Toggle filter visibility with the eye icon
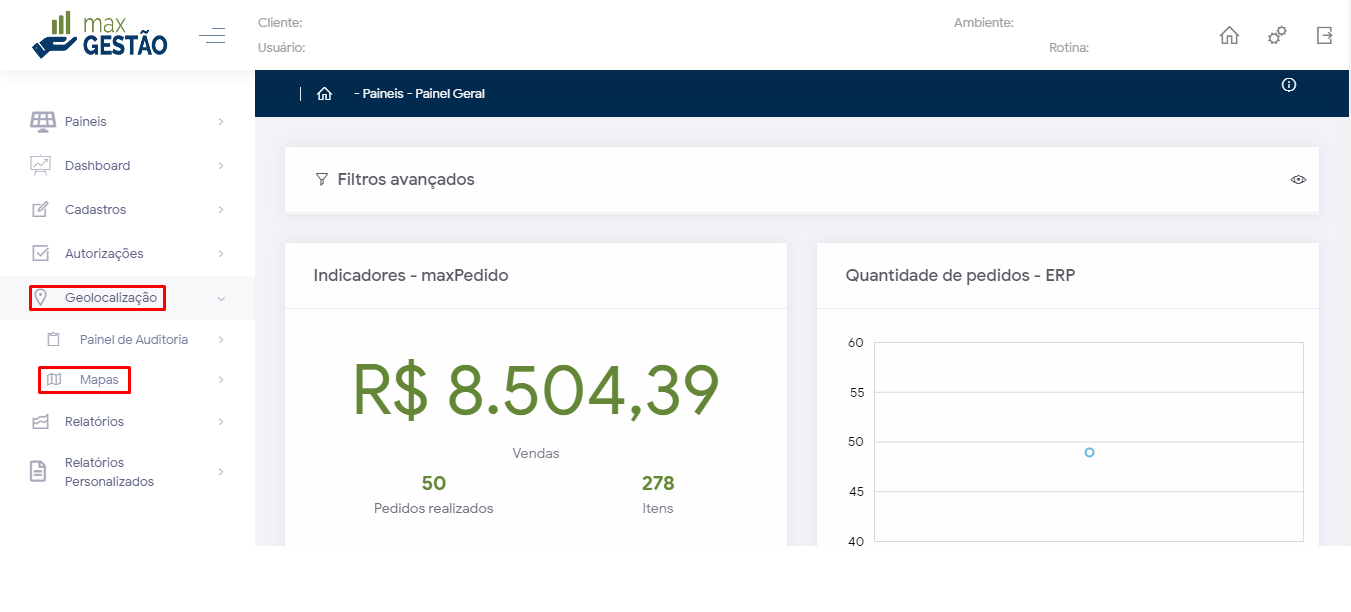This screenshot has height=612, width=1351. click(1298, 180)
